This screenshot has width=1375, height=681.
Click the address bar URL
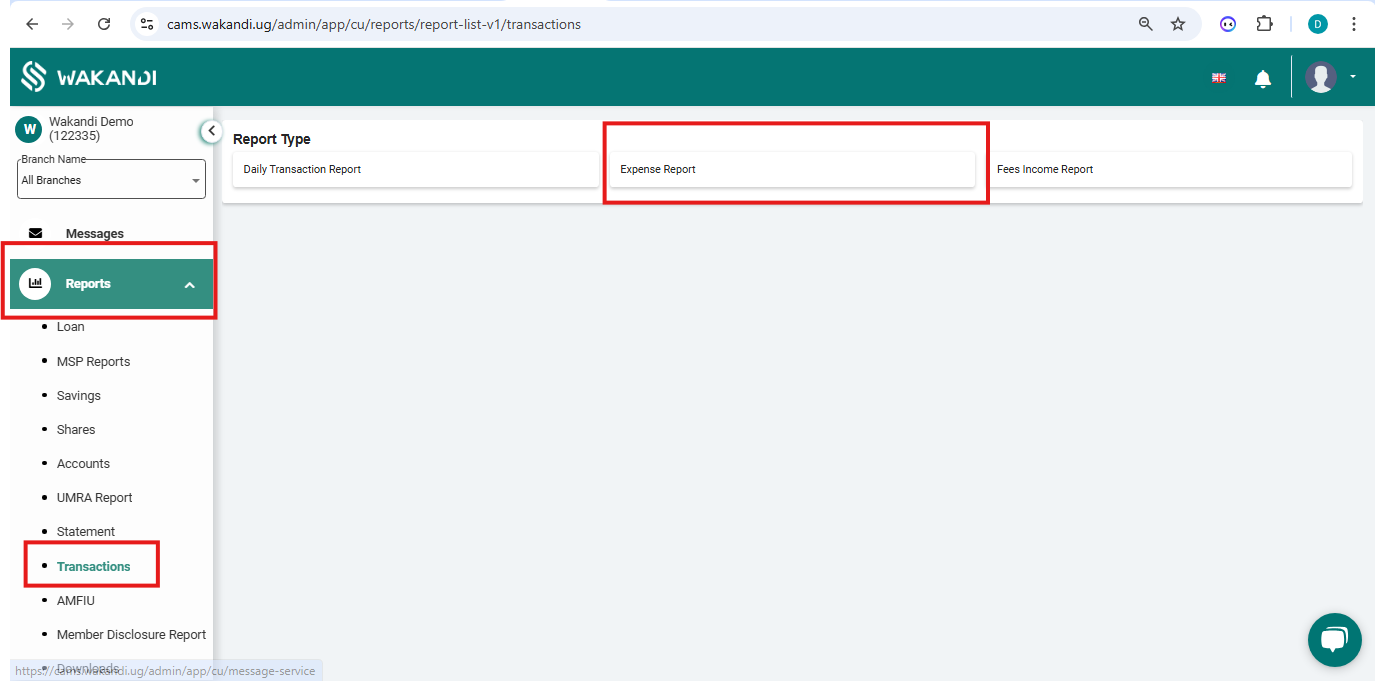(x=373, y=24)
